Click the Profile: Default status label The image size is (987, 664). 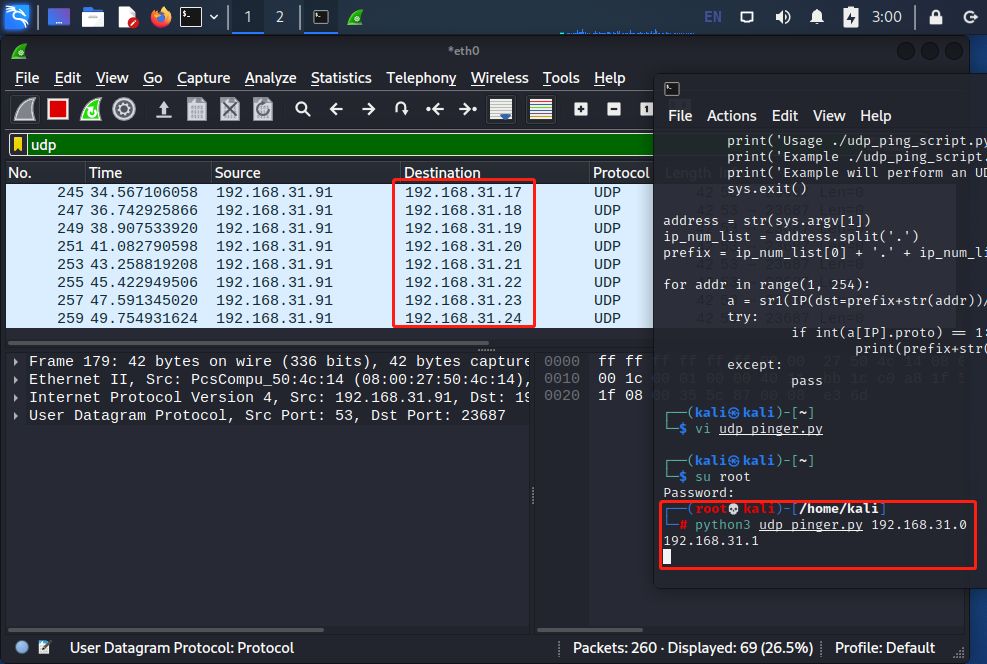click(884, 647)
